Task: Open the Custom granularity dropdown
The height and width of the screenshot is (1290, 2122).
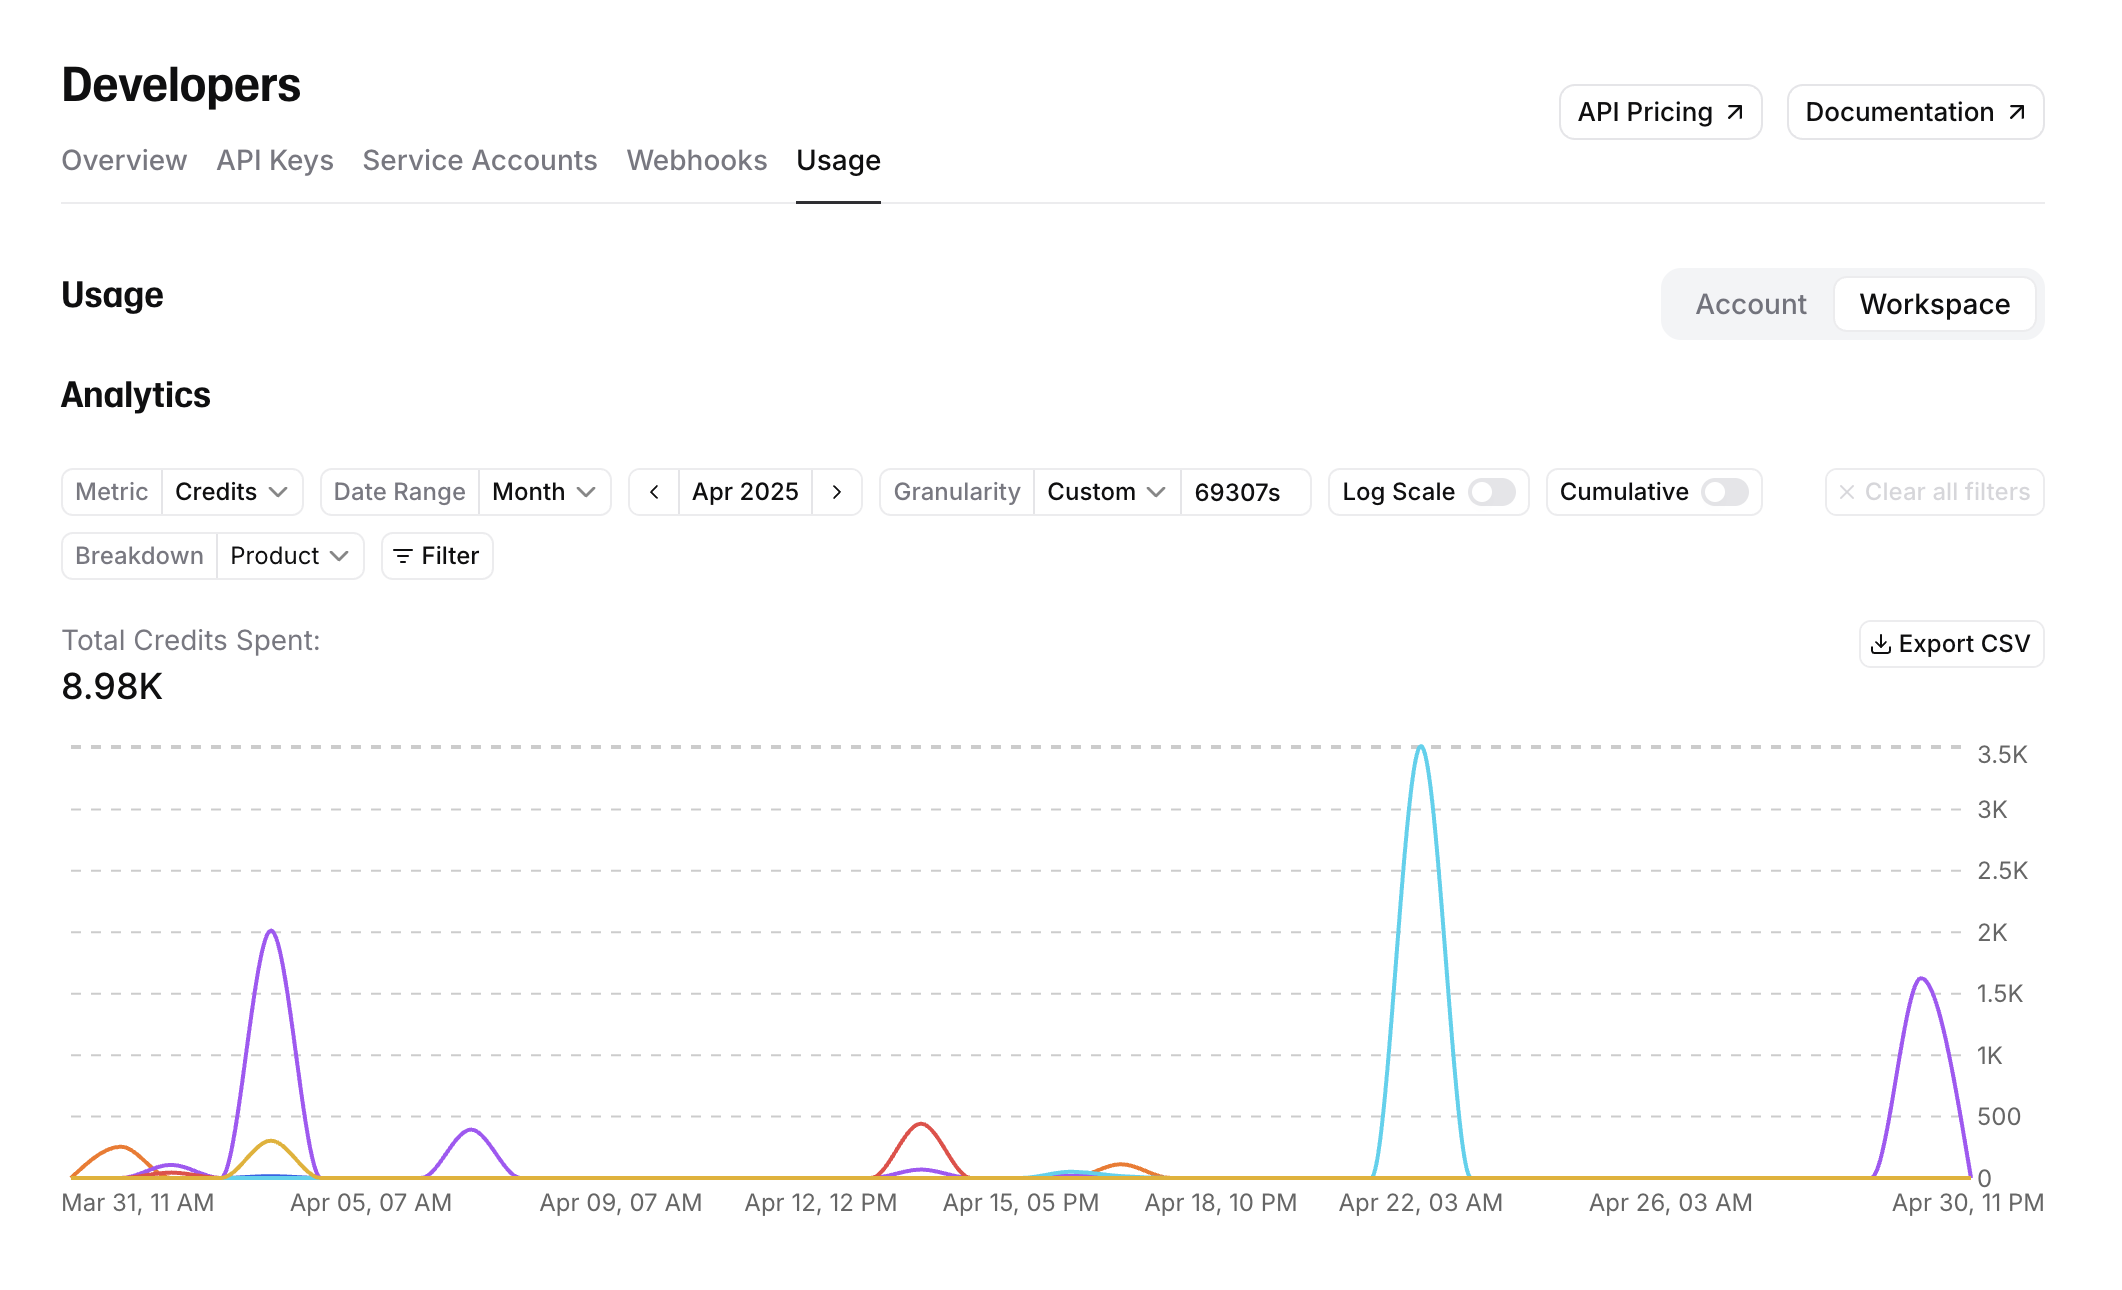Action: [1104, 491]
